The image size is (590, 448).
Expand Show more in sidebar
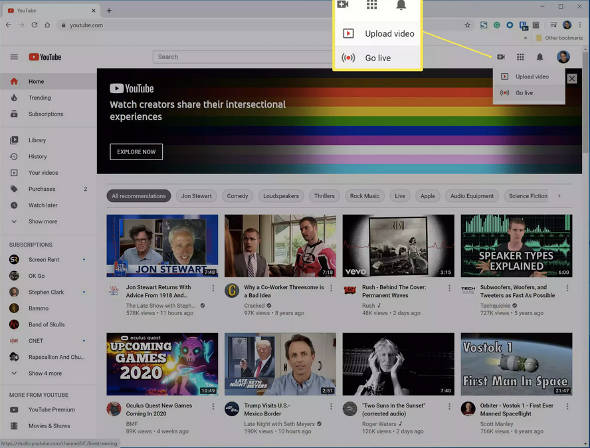(48, 221)
